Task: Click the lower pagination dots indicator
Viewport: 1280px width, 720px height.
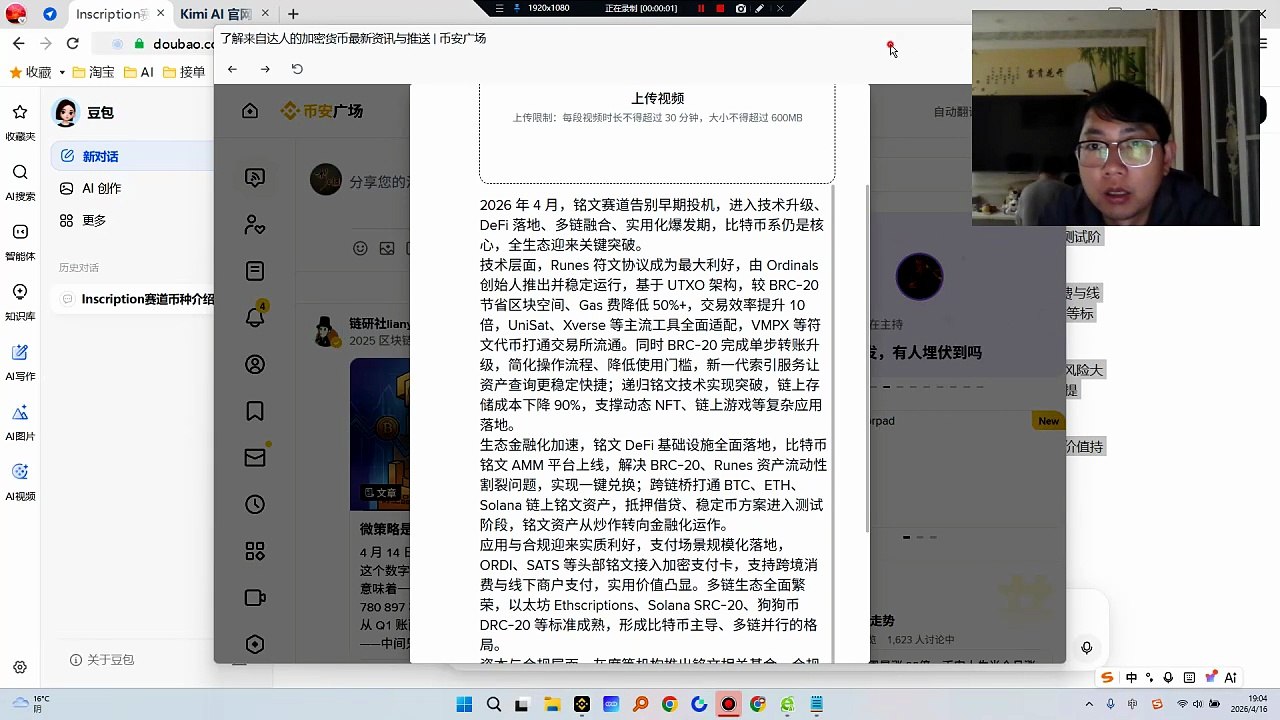Action: click(920, 537)
